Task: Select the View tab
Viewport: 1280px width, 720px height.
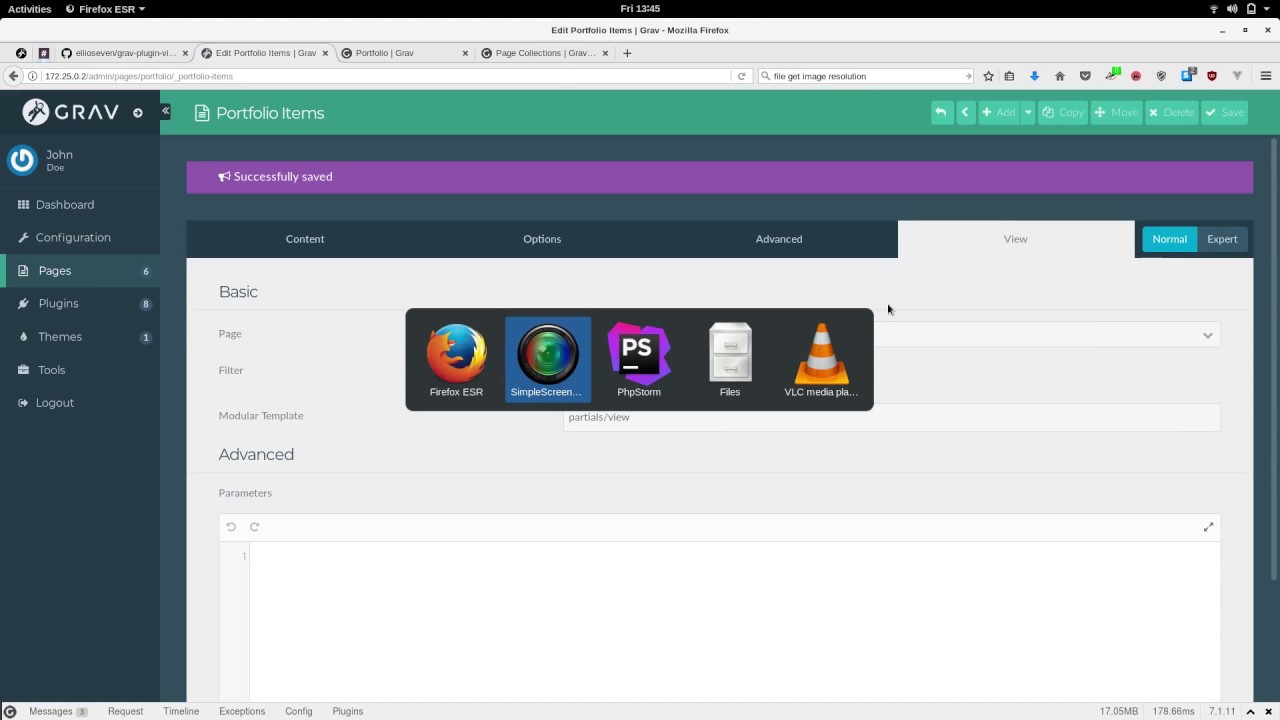Action: tap(1015, 239)
